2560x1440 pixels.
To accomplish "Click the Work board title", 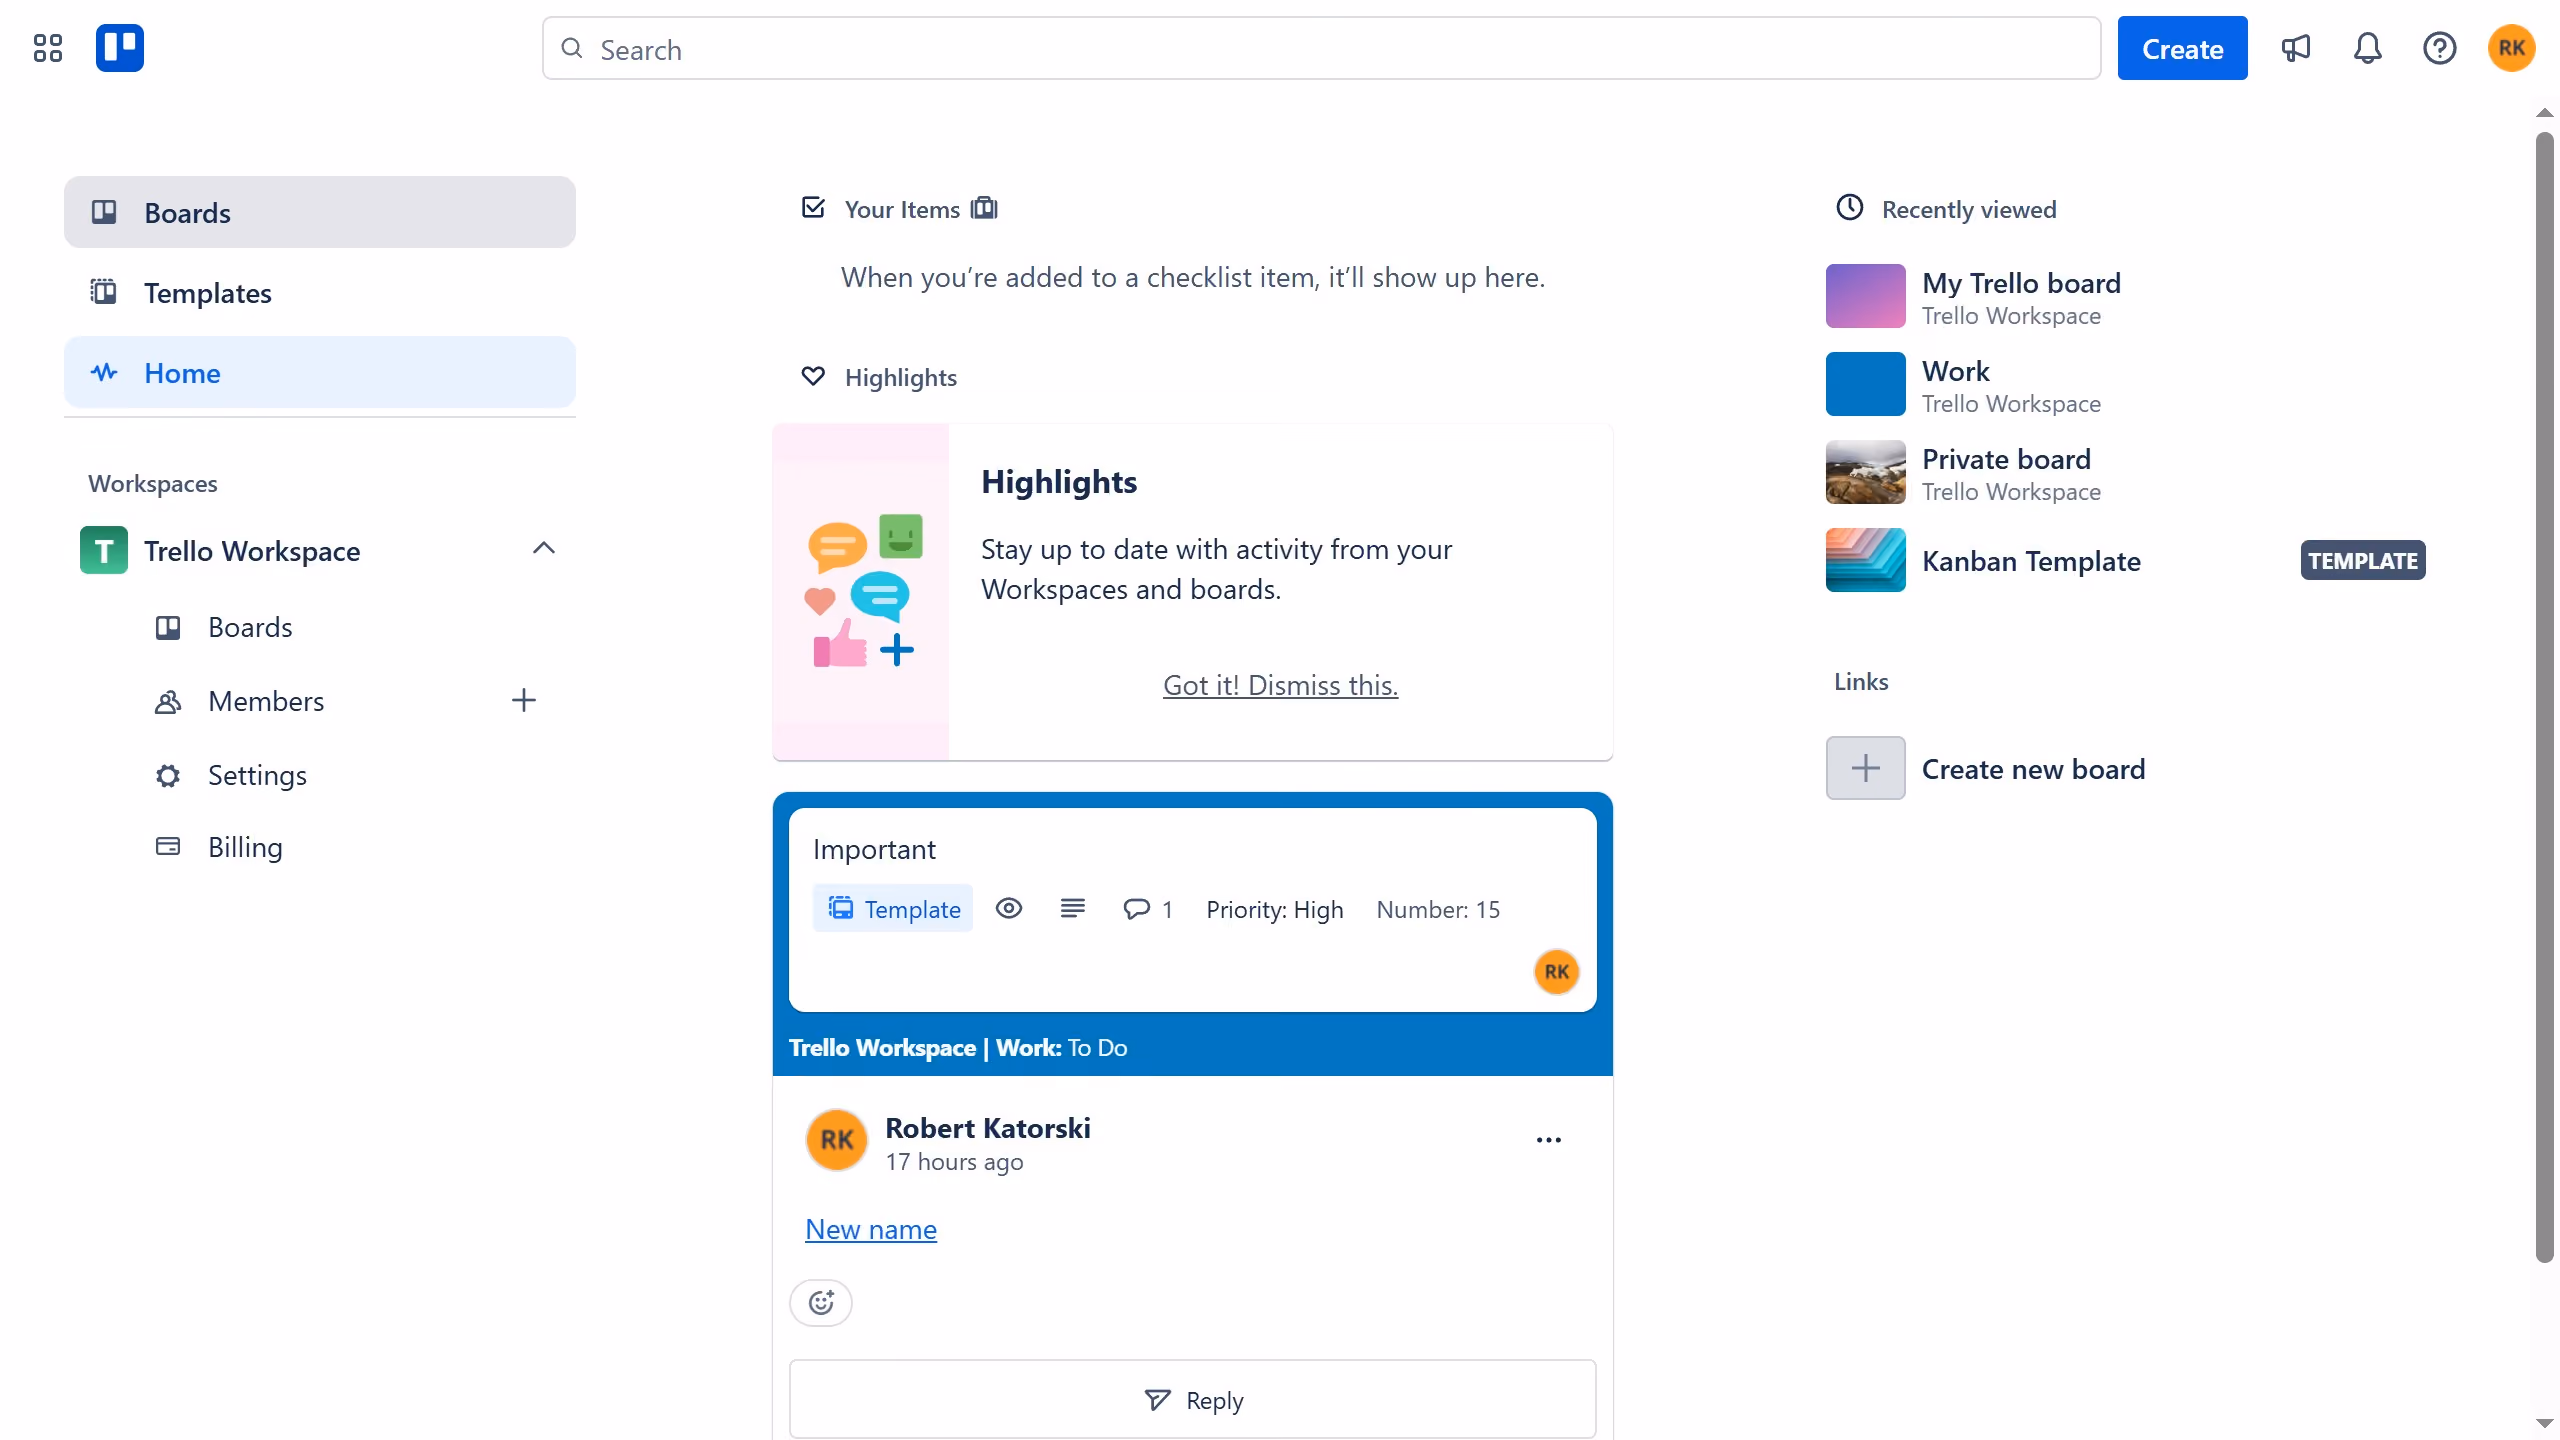I will tap(1955, 371).
